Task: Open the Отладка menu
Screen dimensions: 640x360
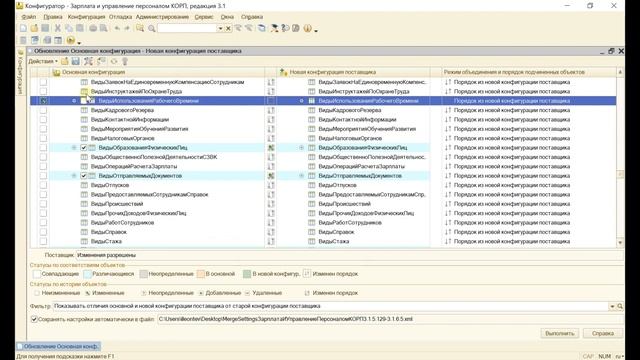Action: 120,17
